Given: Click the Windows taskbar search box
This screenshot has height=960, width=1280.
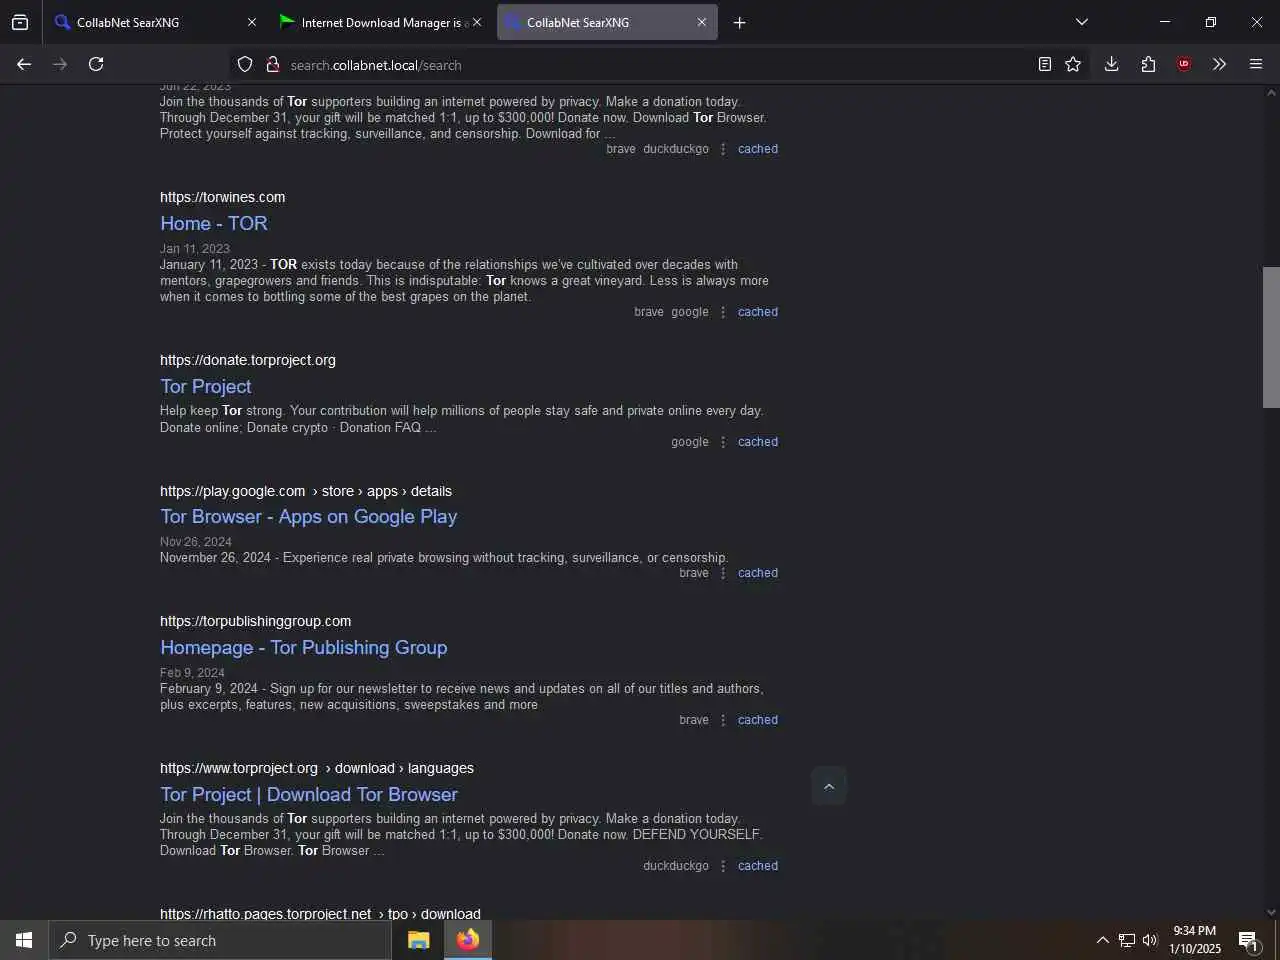Looking at the screenshot, I should point(220,940).
